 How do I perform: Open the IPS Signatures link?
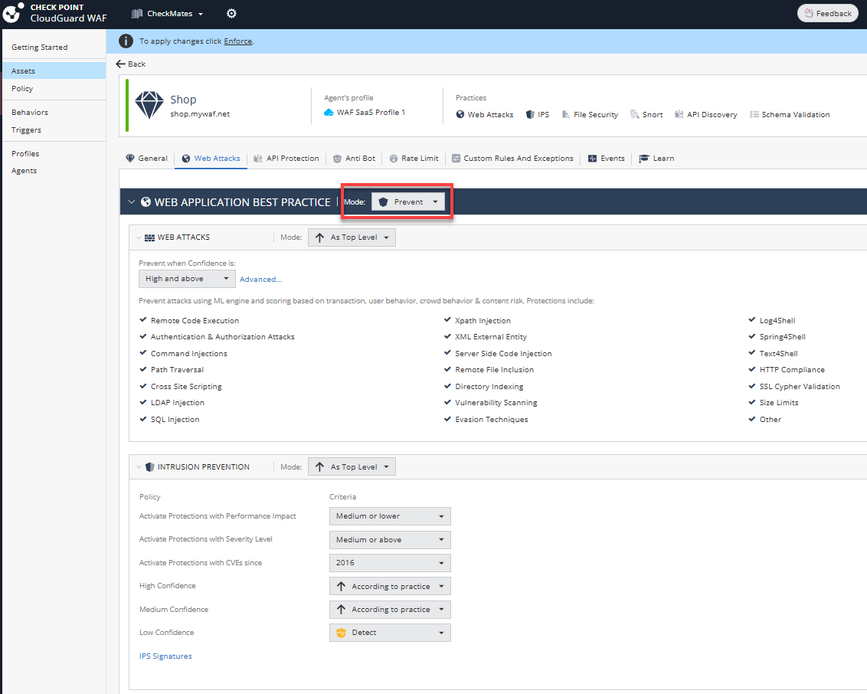pos(165,656)
